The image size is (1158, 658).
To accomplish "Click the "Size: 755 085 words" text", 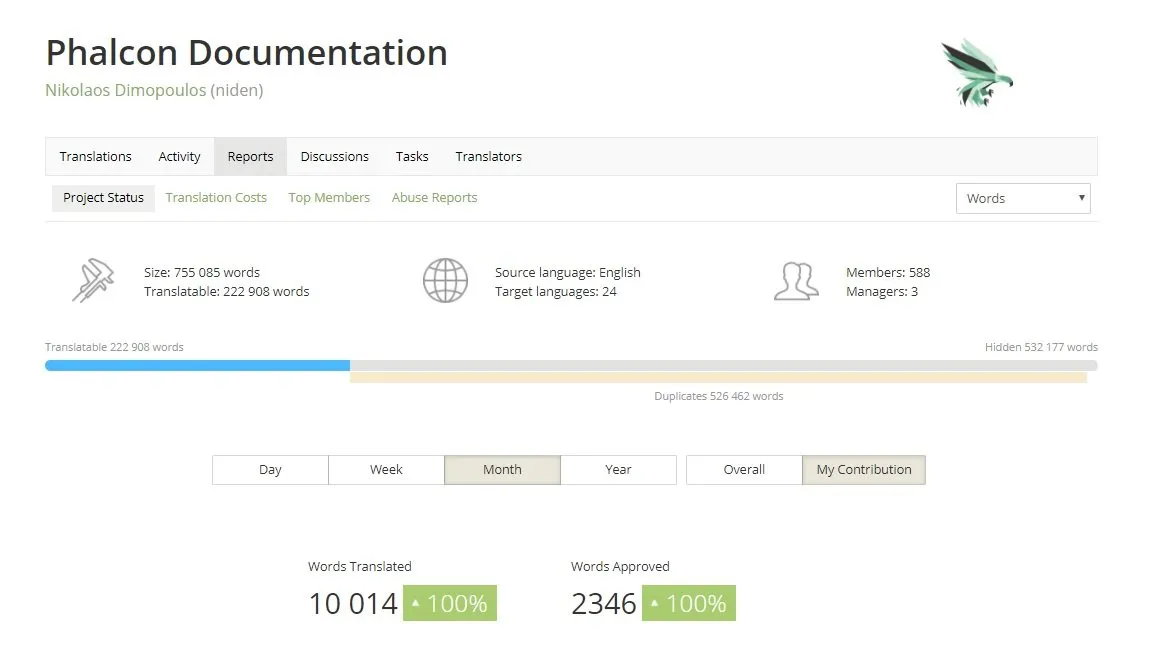I will [x=202, y=273].
